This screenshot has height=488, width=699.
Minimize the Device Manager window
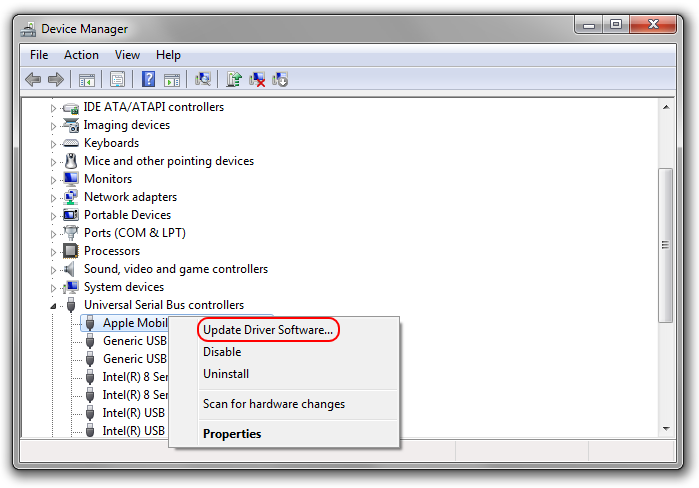(x=588, y=25)
